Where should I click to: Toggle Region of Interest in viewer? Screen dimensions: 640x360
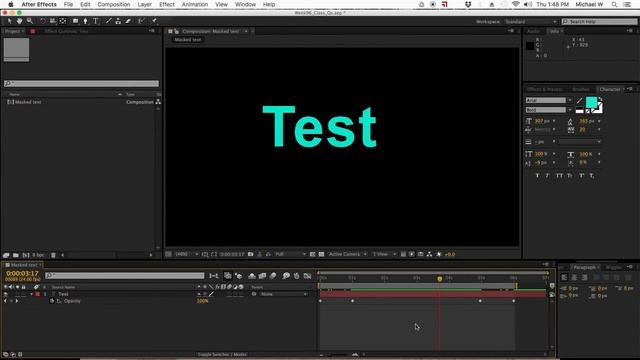313,254
